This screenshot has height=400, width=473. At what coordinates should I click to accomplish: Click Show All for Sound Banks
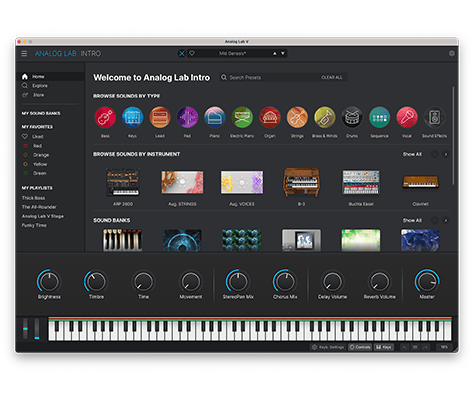tap(412, 220)
